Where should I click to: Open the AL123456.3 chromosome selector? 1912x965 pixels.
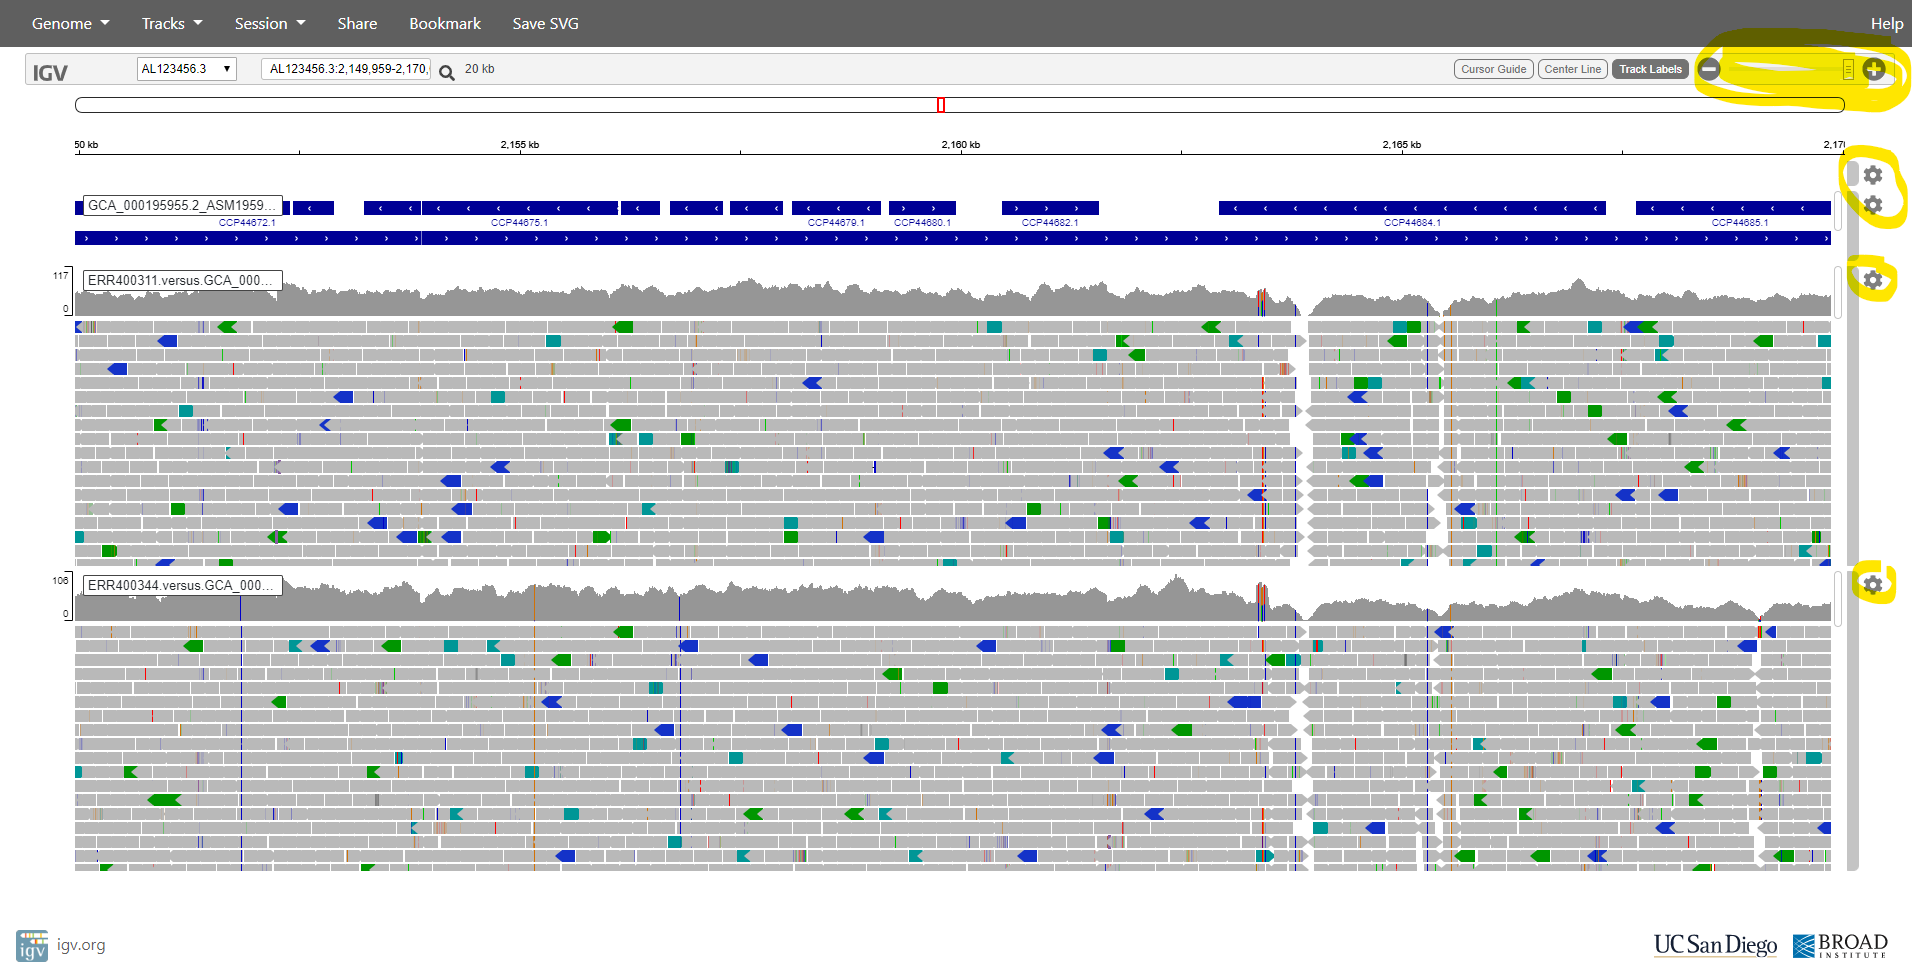point(186,69)
